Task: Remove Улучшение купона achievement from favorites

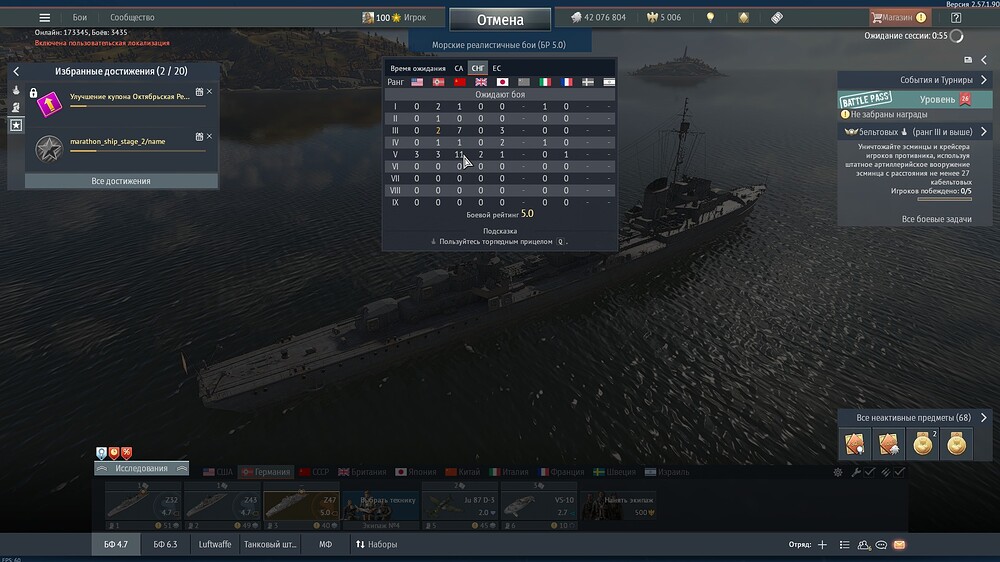Action: [209, 92]
